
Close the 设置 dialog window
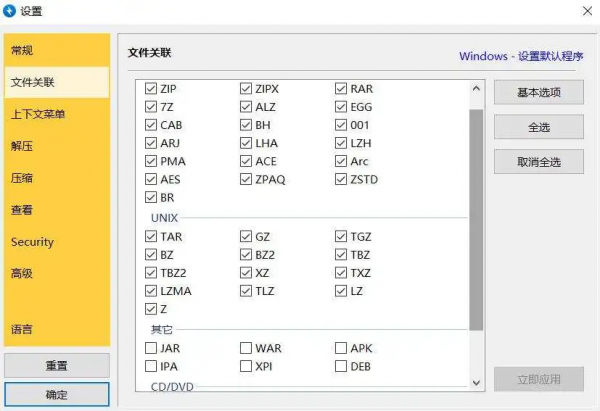pyautogui.click(x=587, y=11)
